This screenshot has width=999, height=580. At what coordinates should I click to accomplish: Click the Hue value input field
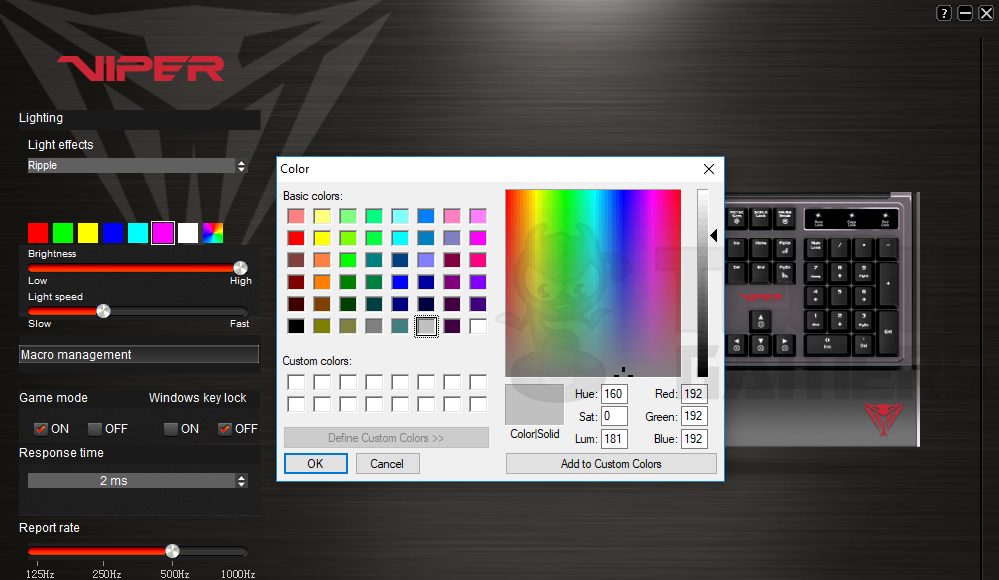[x=614, y=394]
